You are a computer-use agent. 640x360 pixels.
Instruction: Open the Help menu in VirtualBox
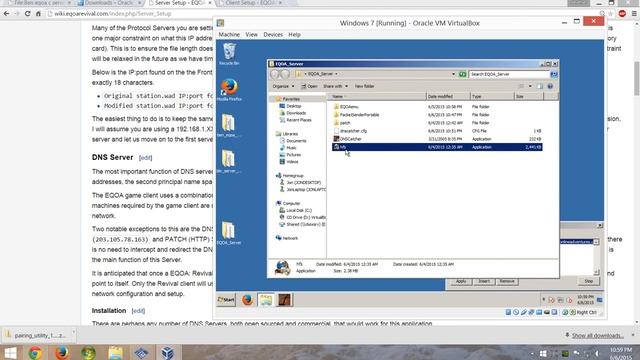point(294,35)
